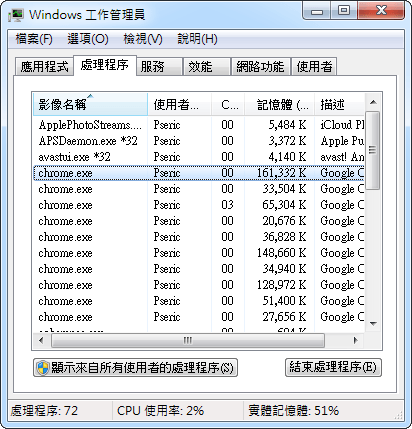Click the window resize grip corner
This screenshot has width=412, height=429.
point(399,414)
